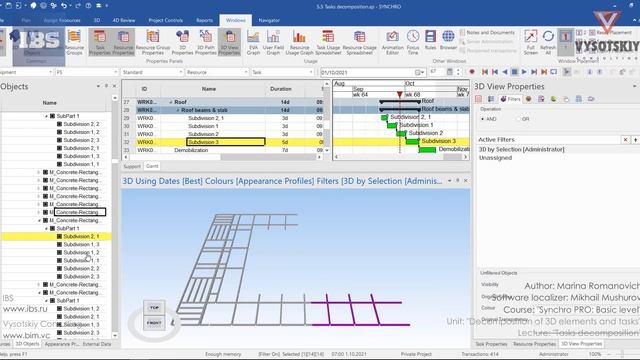Switch to the Filters tab
The height and width of the screenshot is (360, 640).
point(511,99)
